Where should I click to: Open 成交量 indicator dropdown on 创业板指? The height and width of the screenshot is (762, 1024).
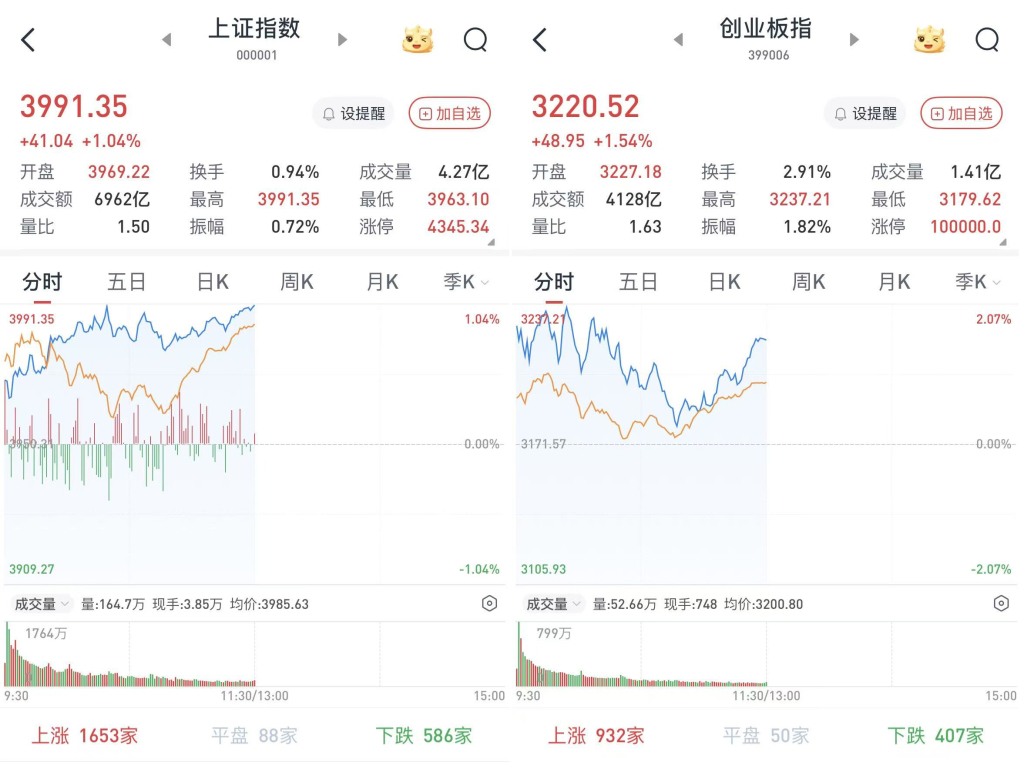point(553,604)
